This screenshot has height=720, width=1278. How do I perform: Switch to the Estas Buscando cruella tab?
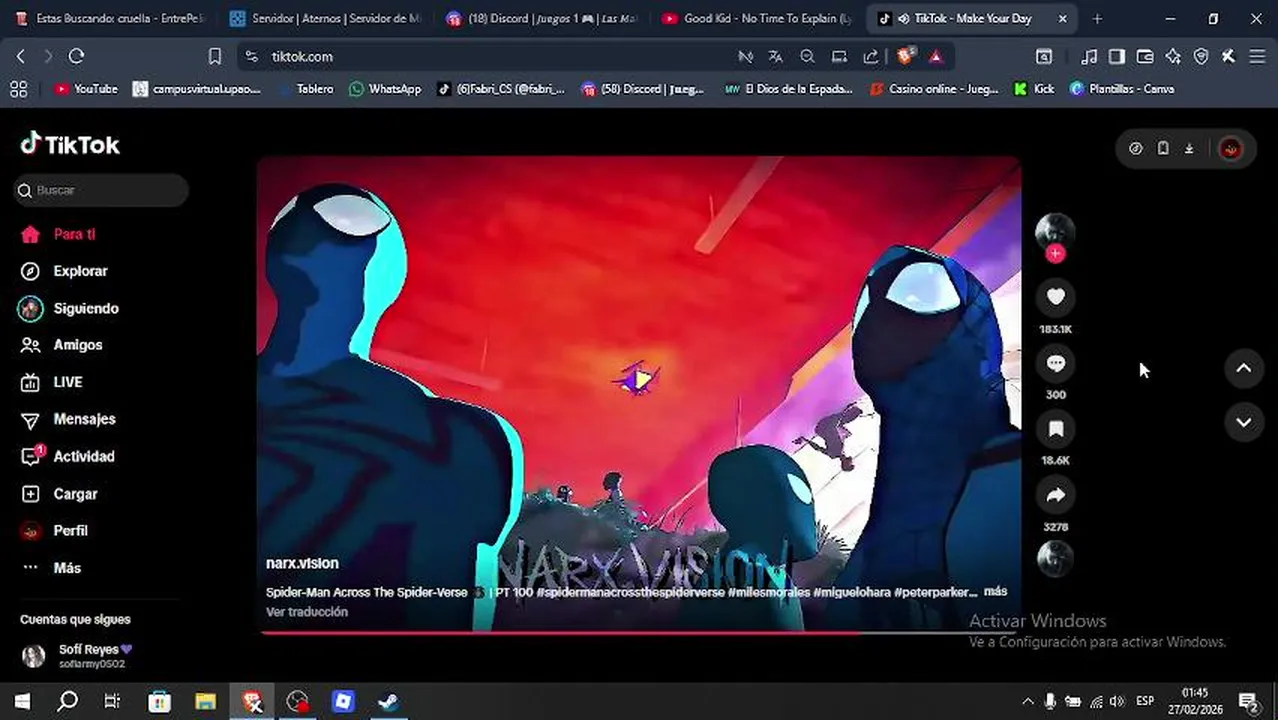click(109, 18)
